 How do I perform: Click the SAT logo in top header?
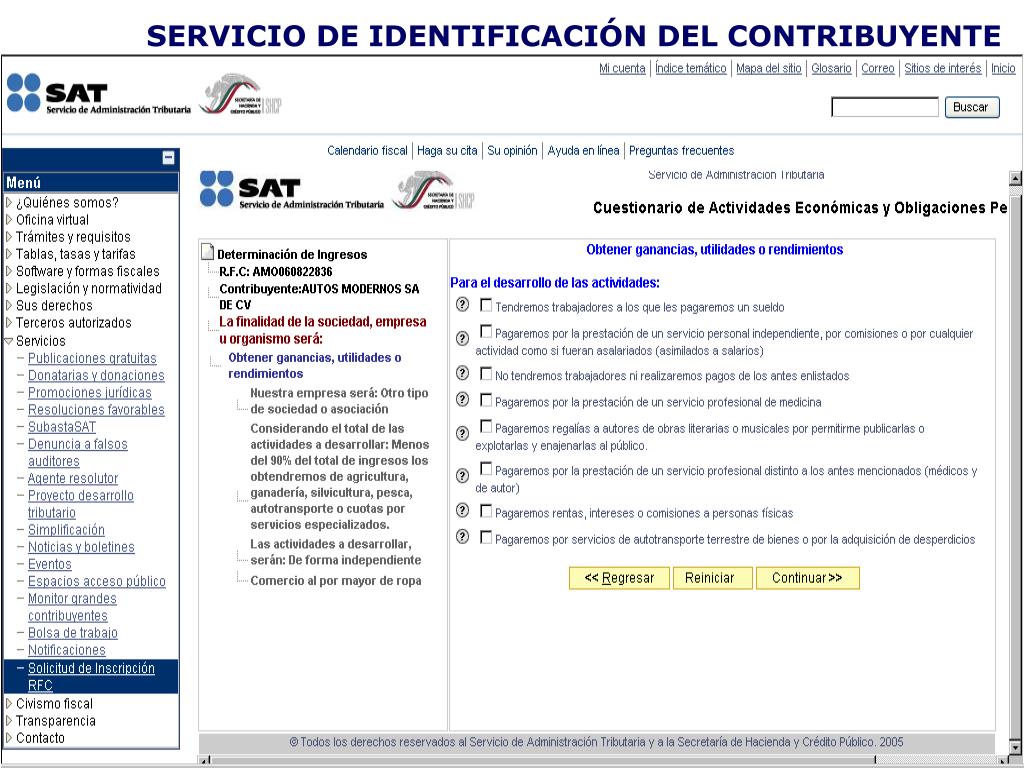tap(99, 93)
